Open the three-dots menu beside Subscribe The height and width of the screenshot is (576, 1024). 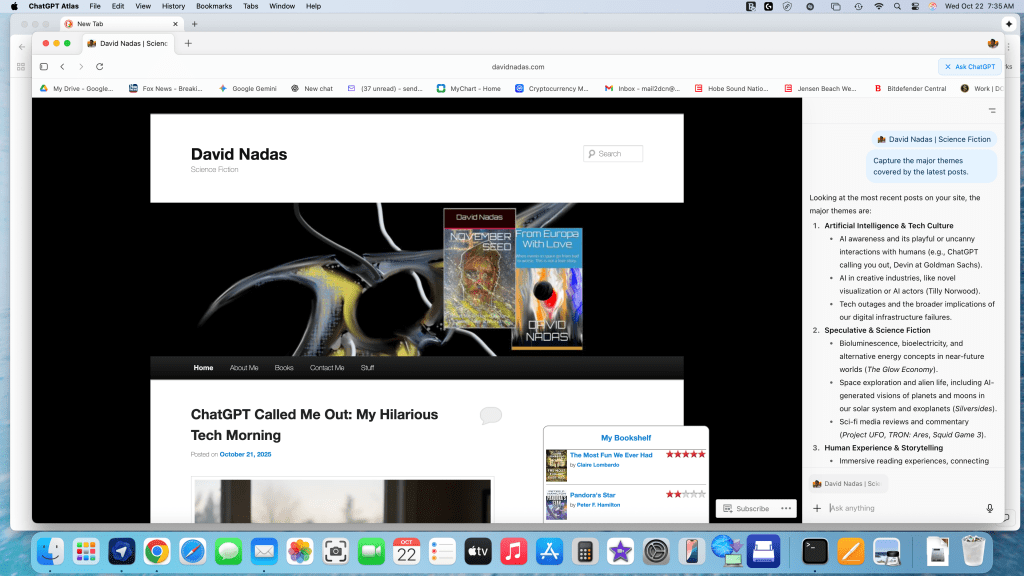coord(787,508)
